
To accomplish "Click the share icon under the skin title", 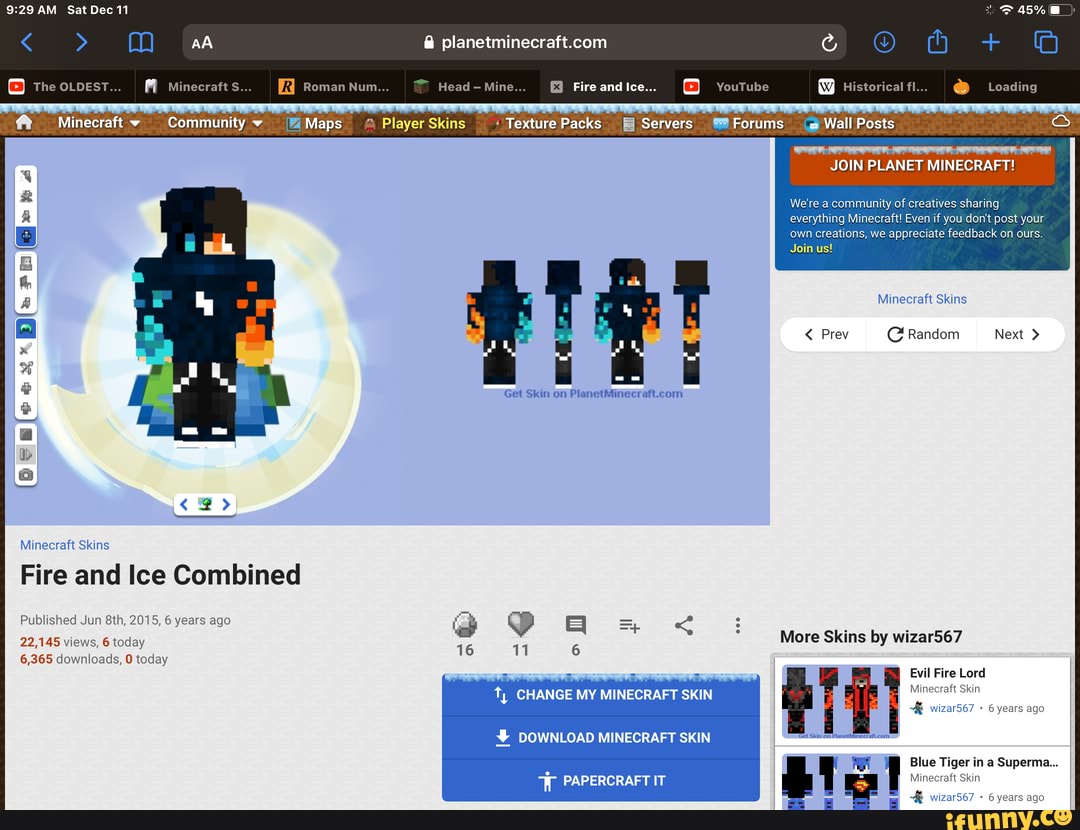I will tap(684, 626).
